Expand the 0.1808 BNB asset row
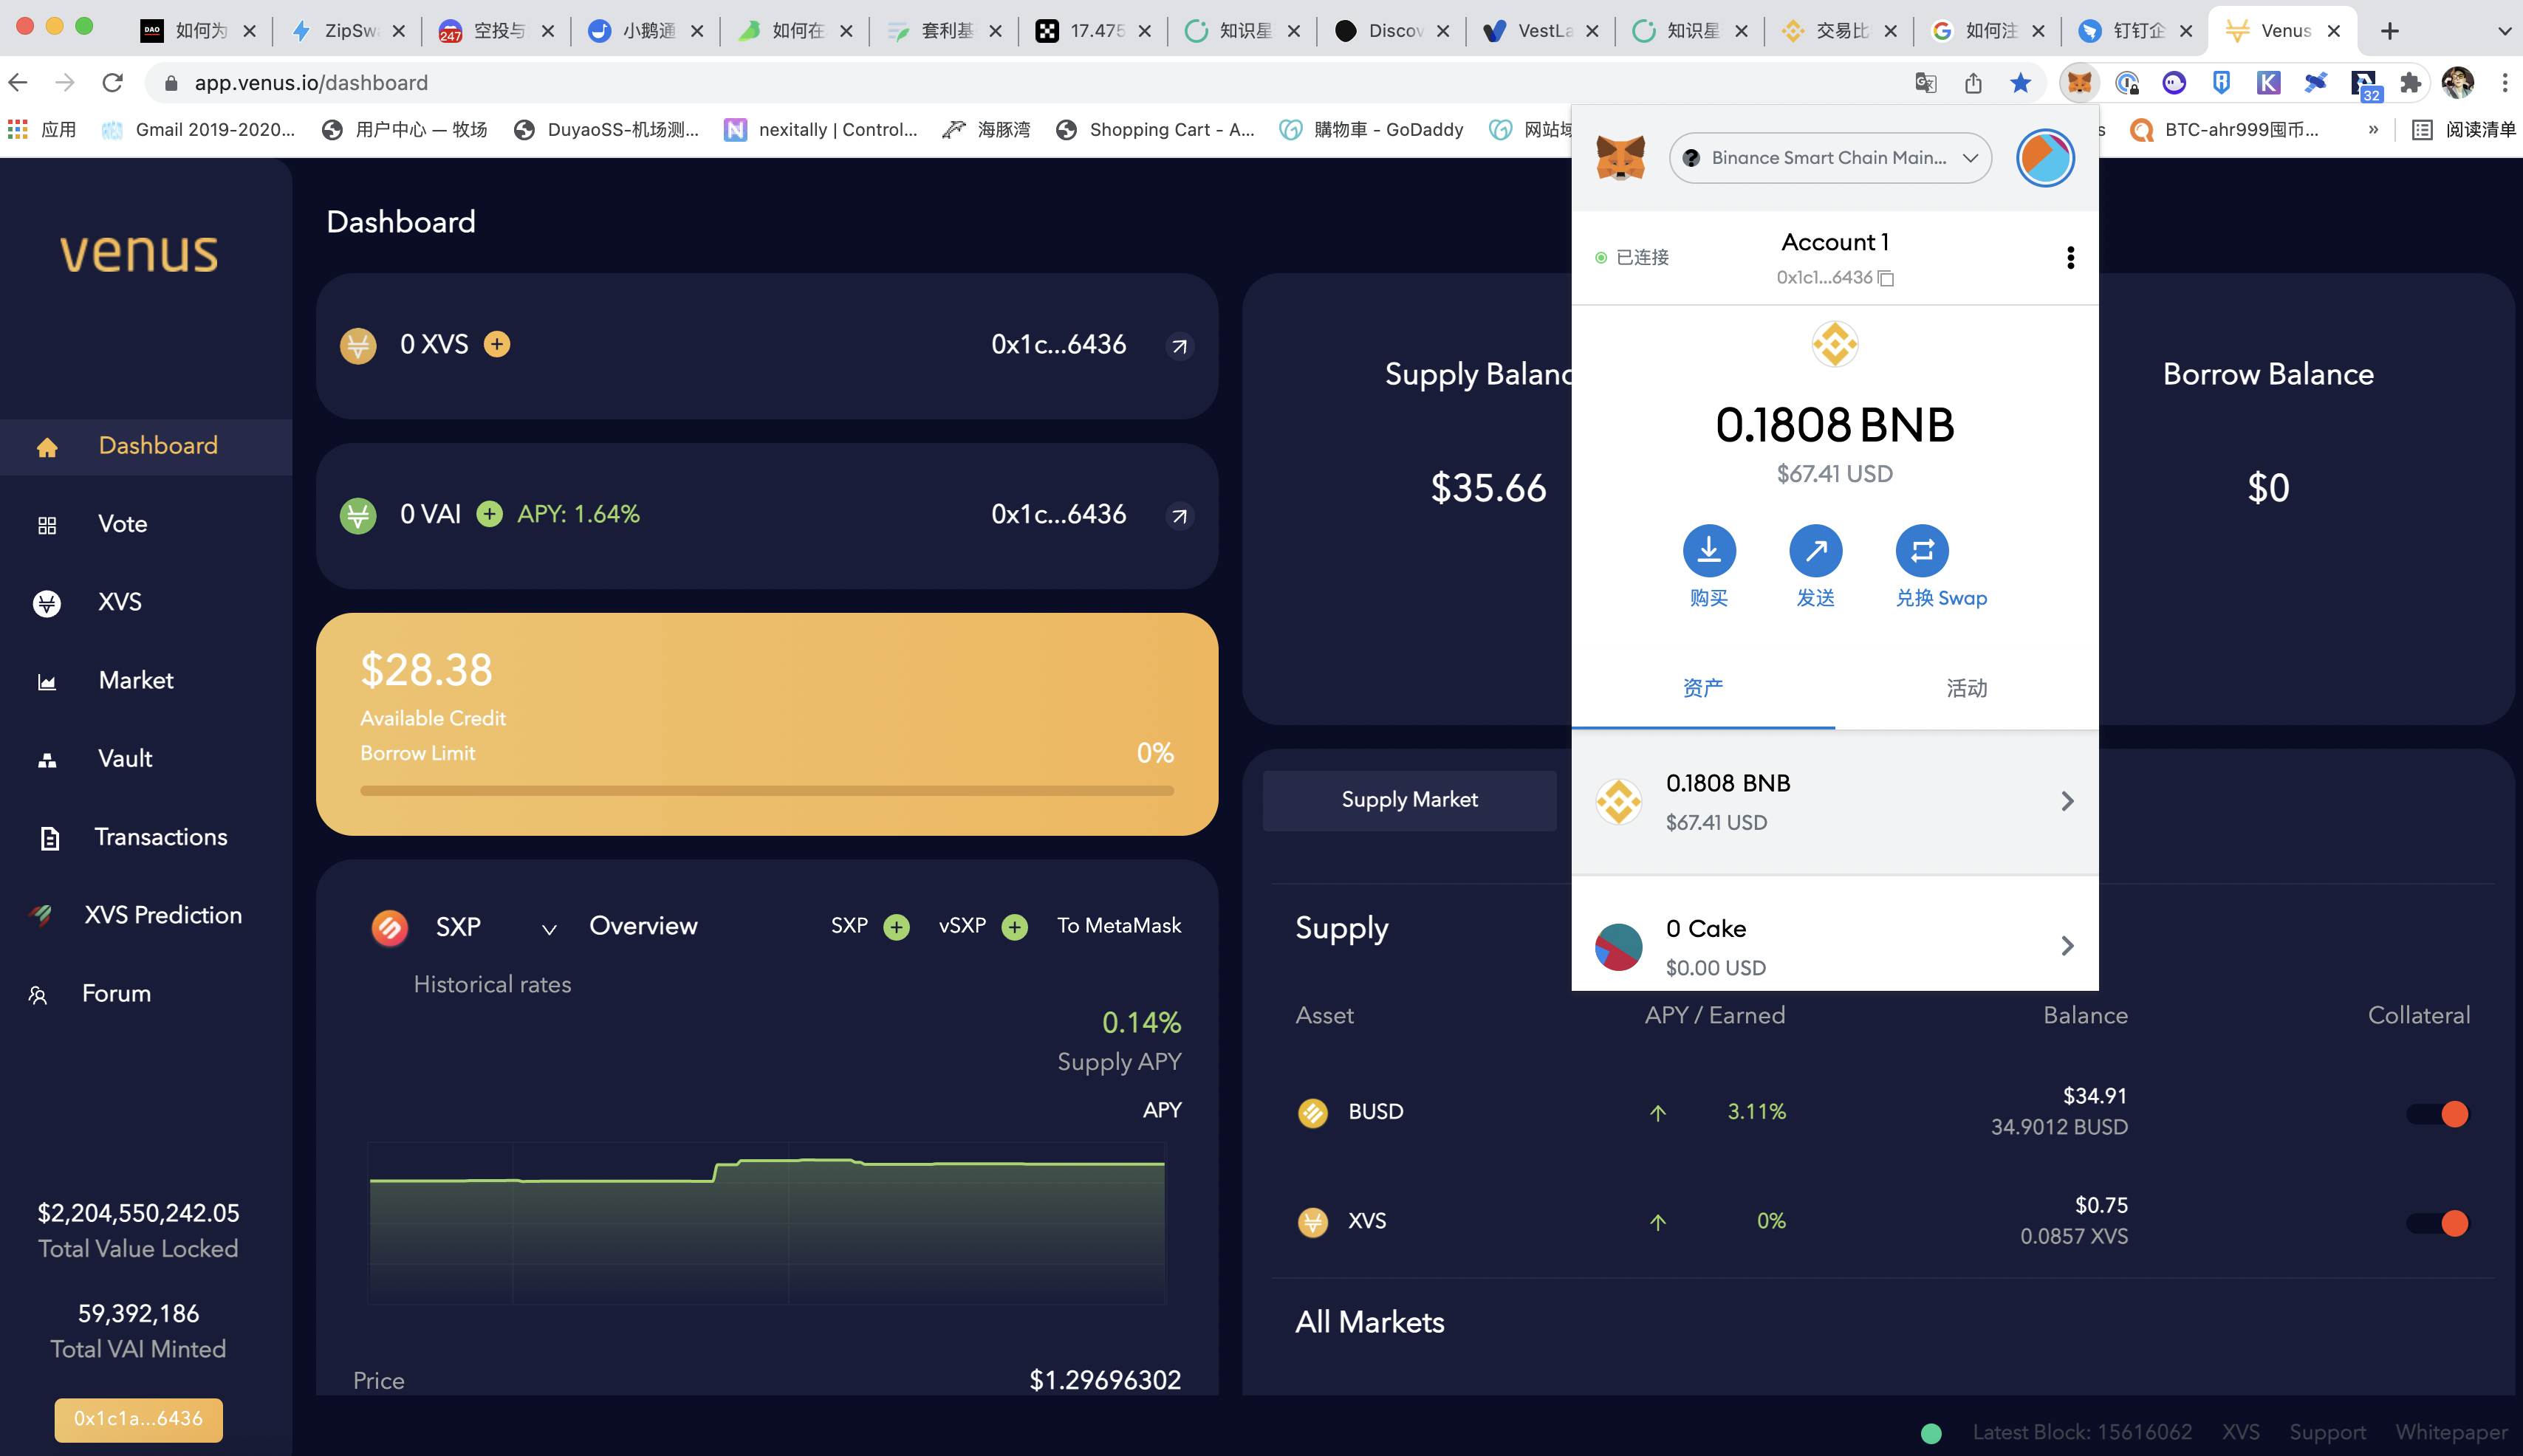The width and height of the screenshot is (2523, 1456). click(1834, 802)
